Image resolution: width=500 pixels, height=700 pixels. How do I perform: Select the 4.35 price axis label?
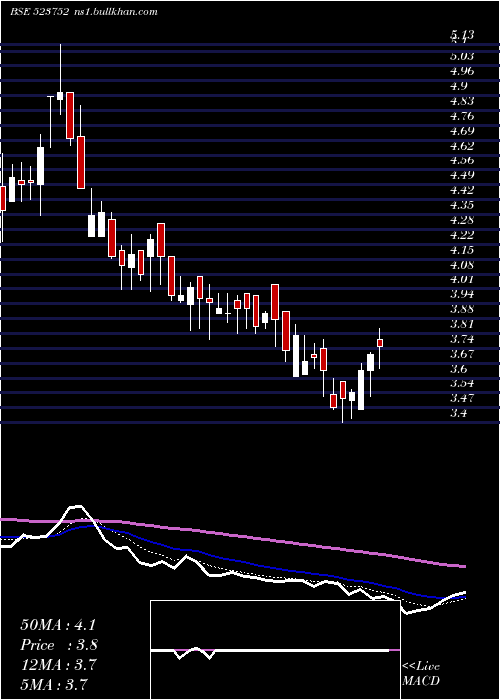462,205
